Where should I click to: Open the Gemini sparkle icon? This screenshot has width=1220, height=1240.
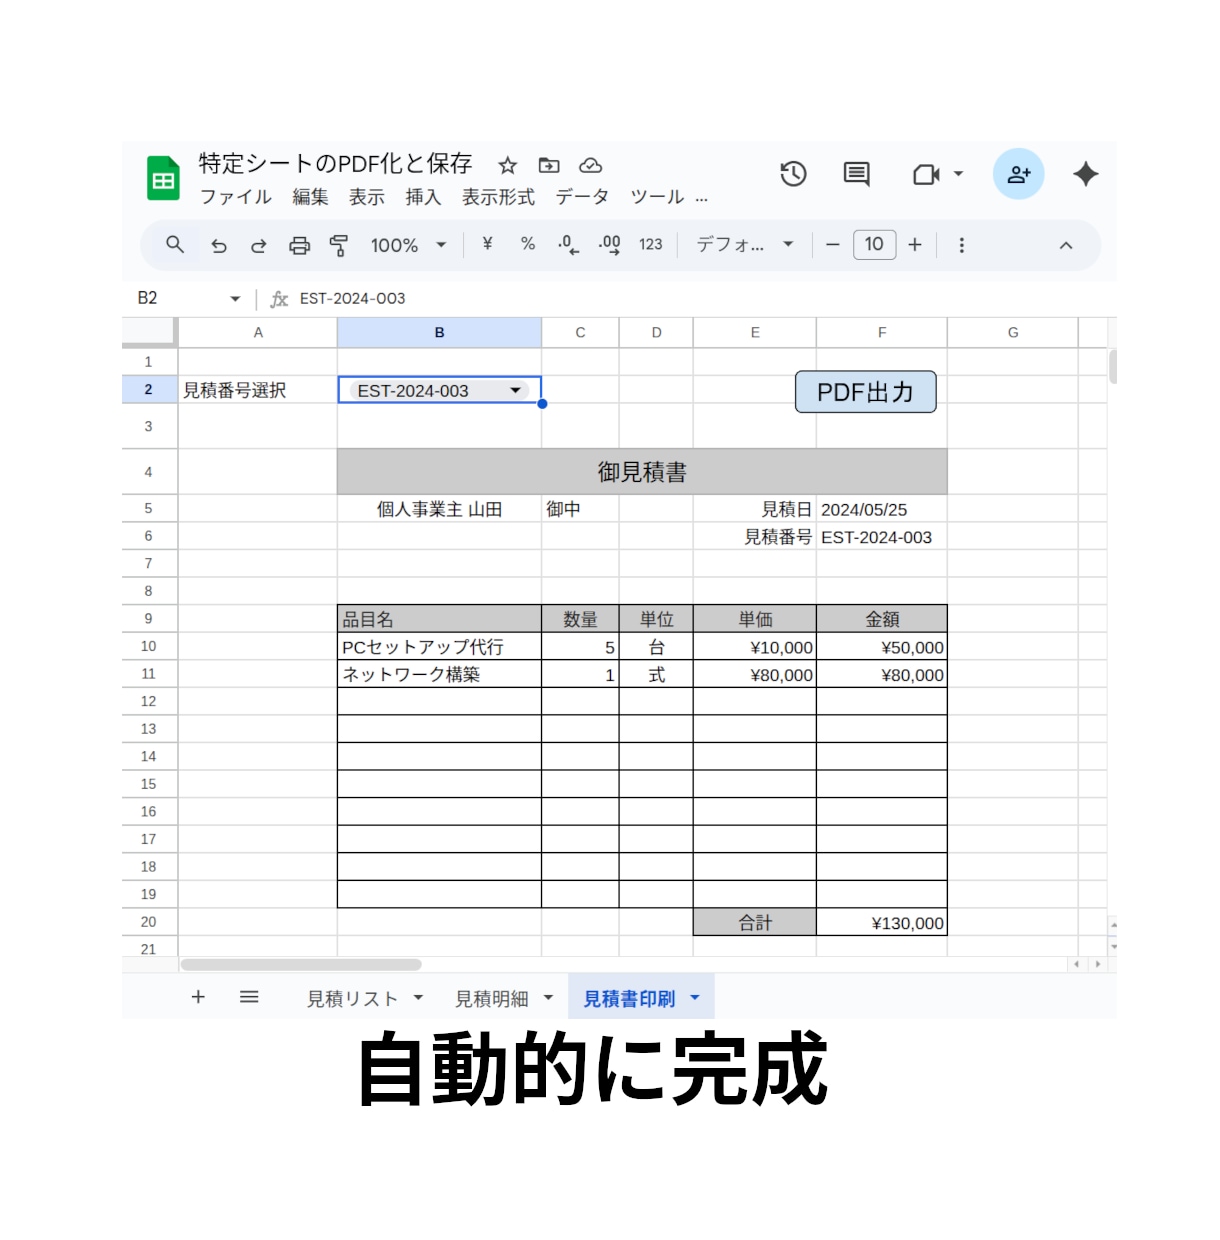[1085, 174]
